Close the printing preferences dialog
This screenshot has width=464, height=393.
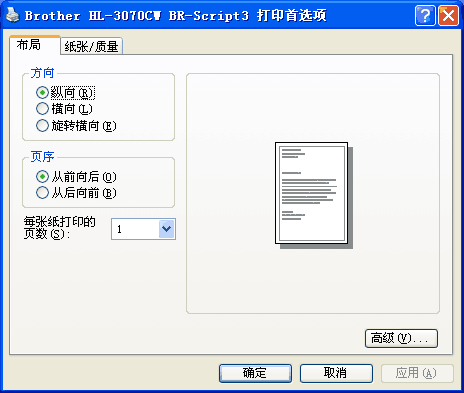coord(448,15)
